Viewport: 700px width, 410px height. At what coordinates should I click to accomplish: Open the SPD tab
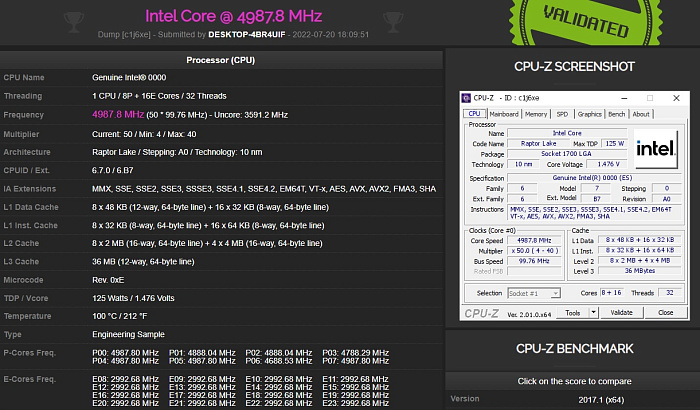click(562, 114)
